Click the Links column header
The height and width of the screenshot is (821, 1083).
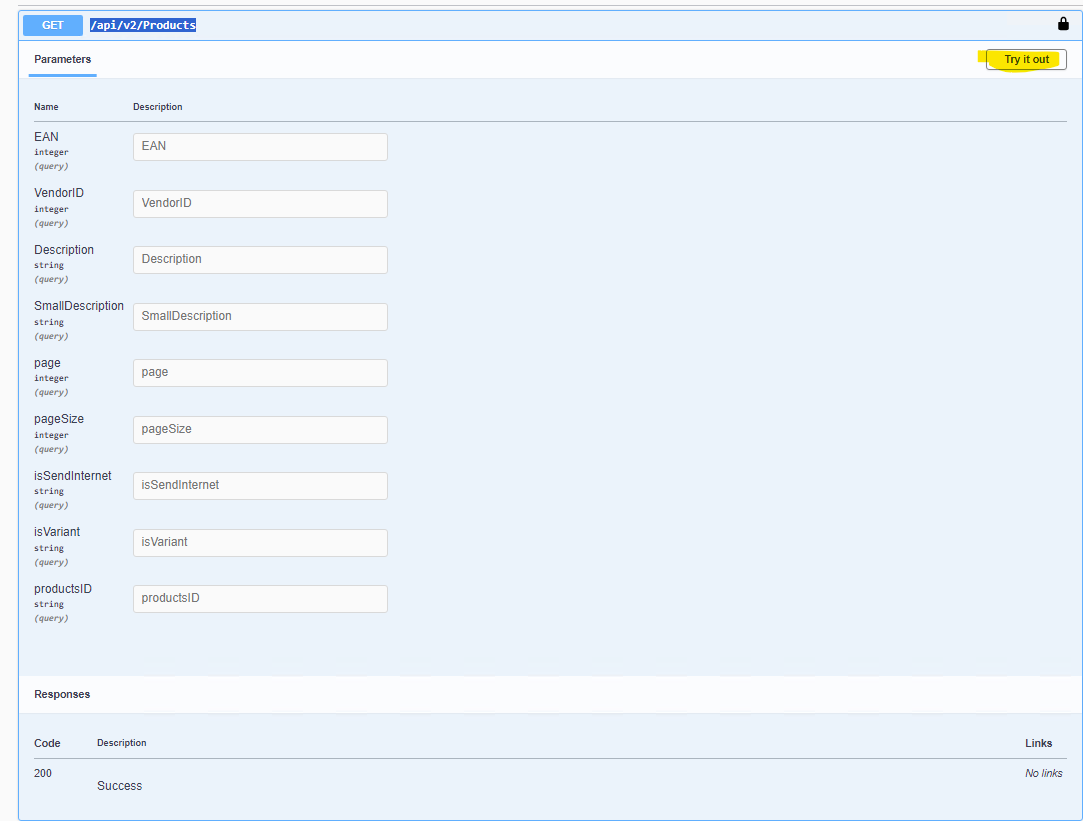[1038, 743]
